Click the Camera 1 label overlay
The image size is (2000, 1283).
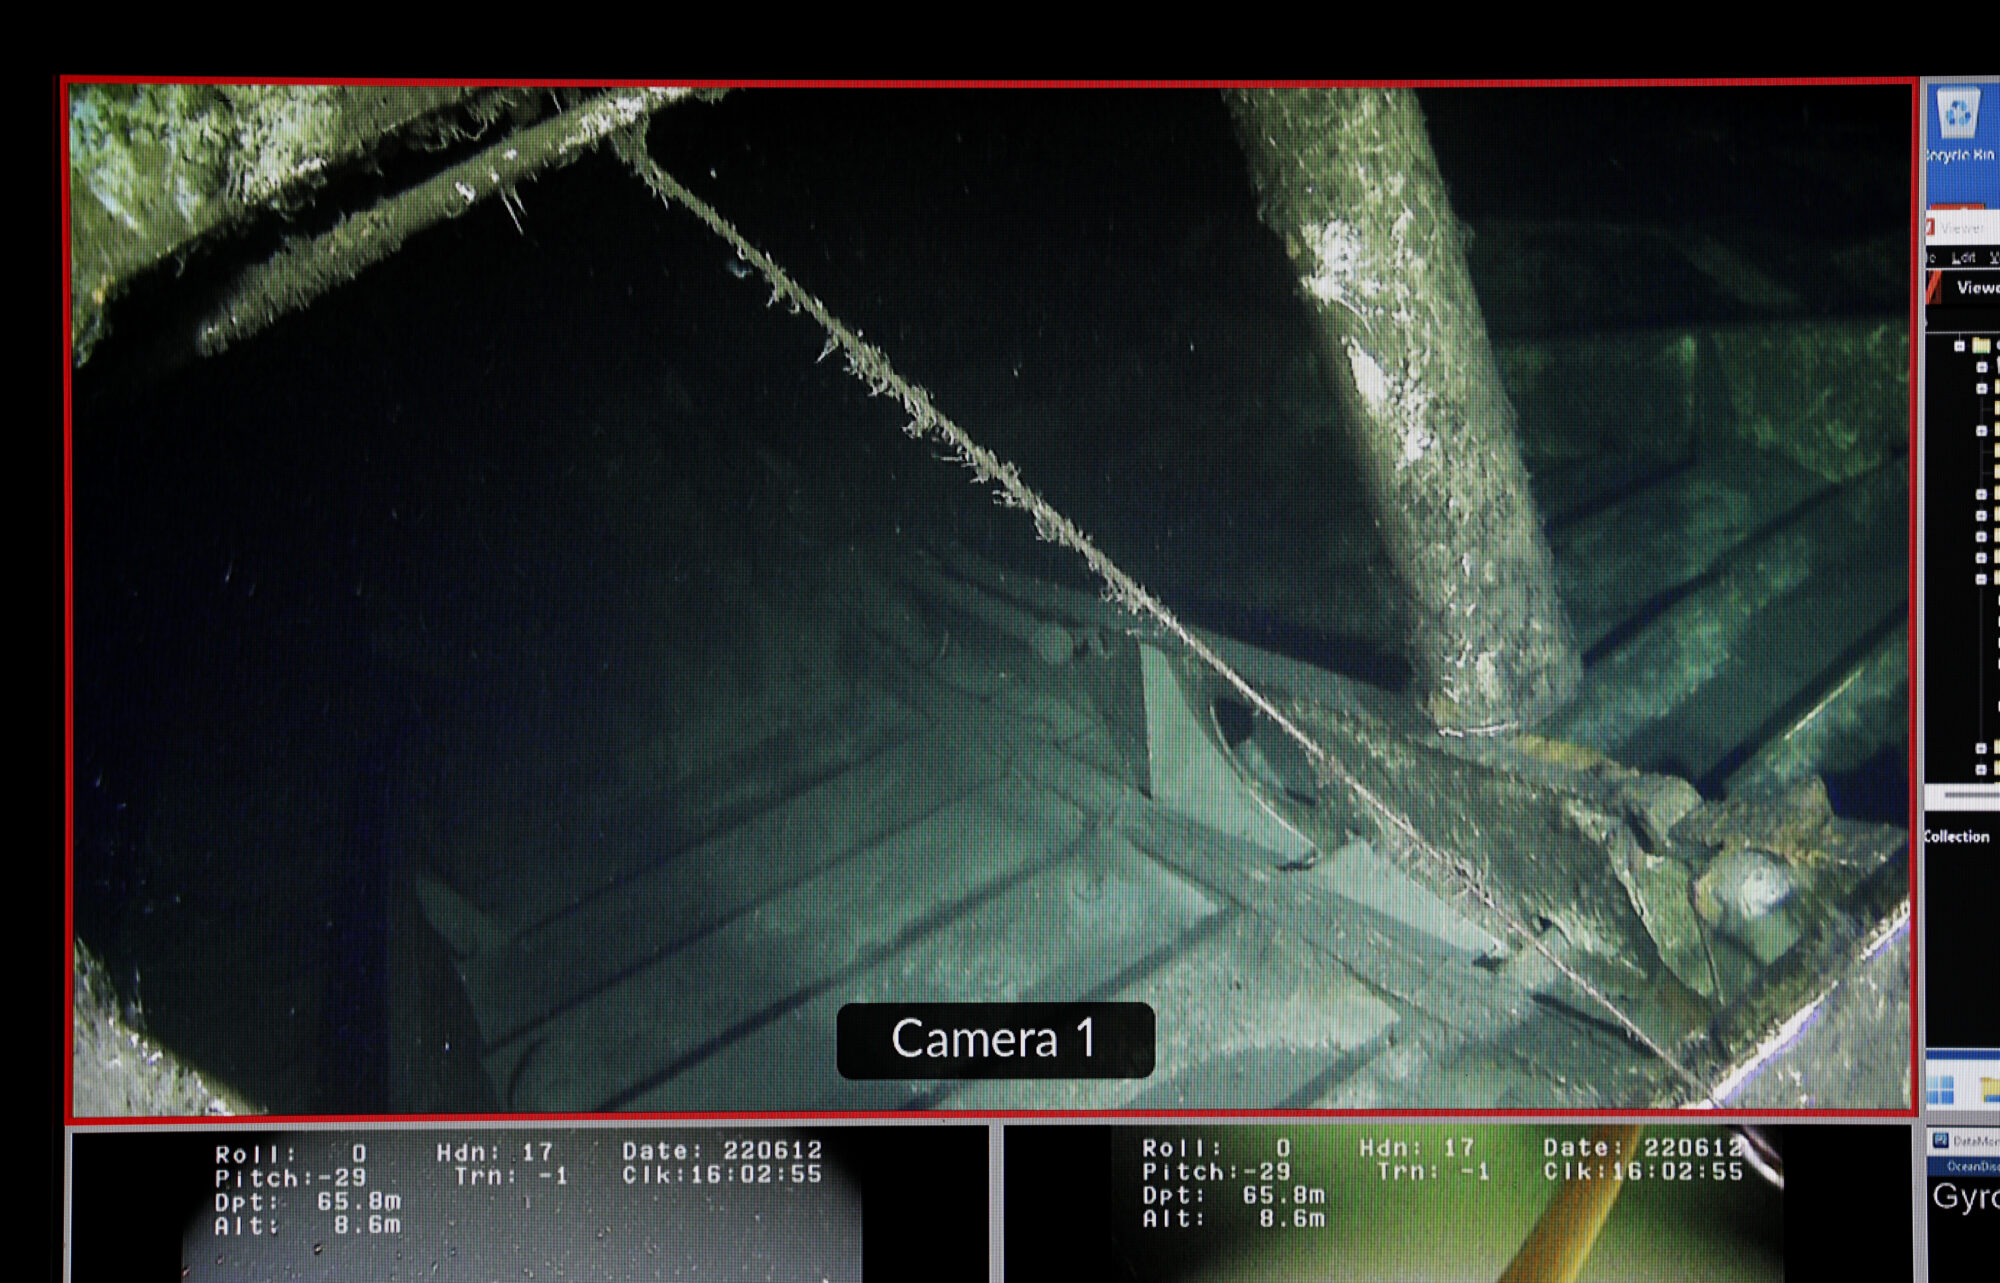995,1040
